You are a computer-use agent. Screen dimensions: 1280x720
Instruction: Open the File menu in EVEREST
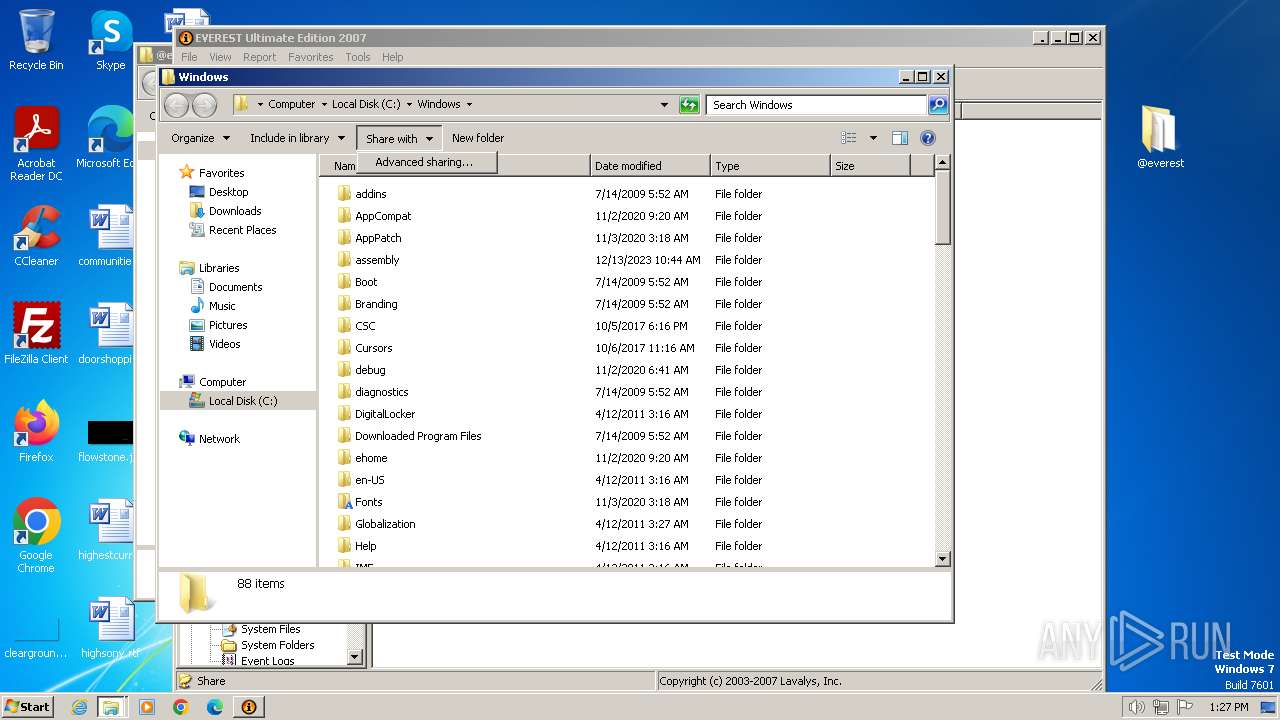pos(189,57)
